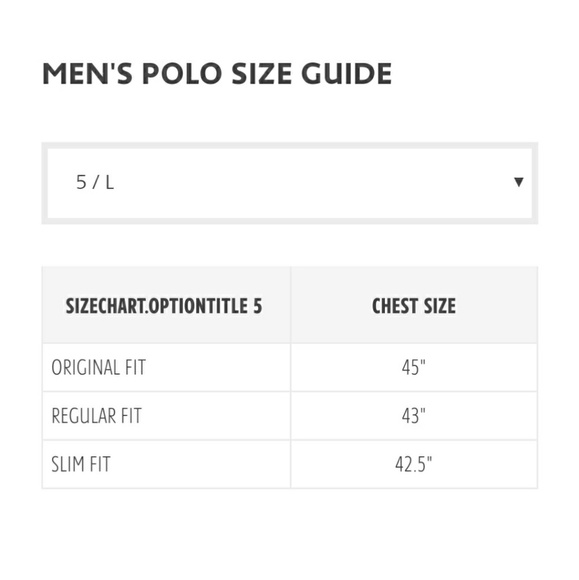Image resolution: width=579 pixels, height=580 pixels.
Task: Select the 43" chest size value
Action: click(x=414, y=416)
